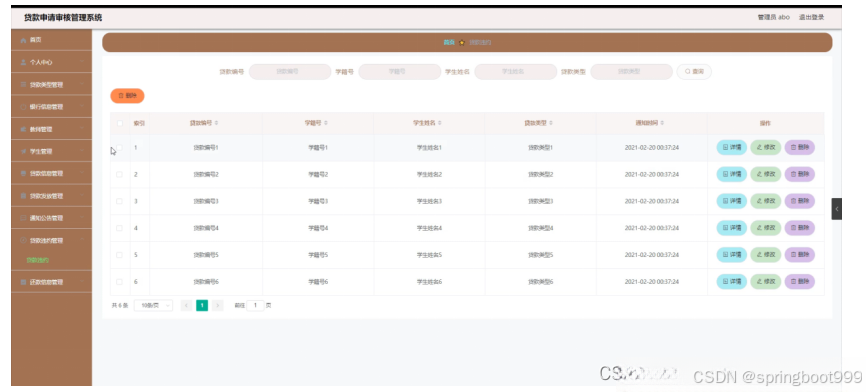
Task: Click purple 删除 for row 5
Action: tap(800, 255)
